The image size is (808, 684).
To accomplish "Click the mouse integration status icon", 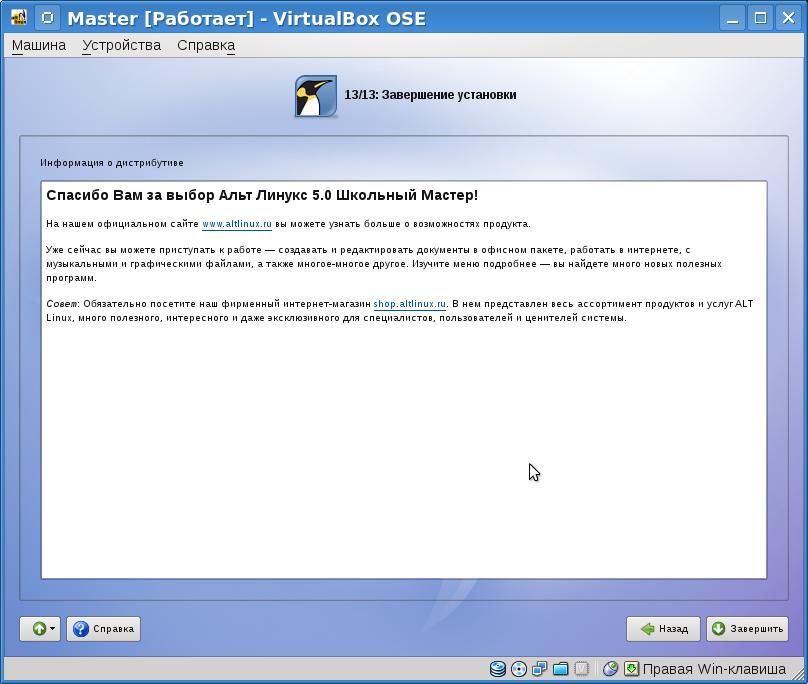I will click(x=610, y=669).
